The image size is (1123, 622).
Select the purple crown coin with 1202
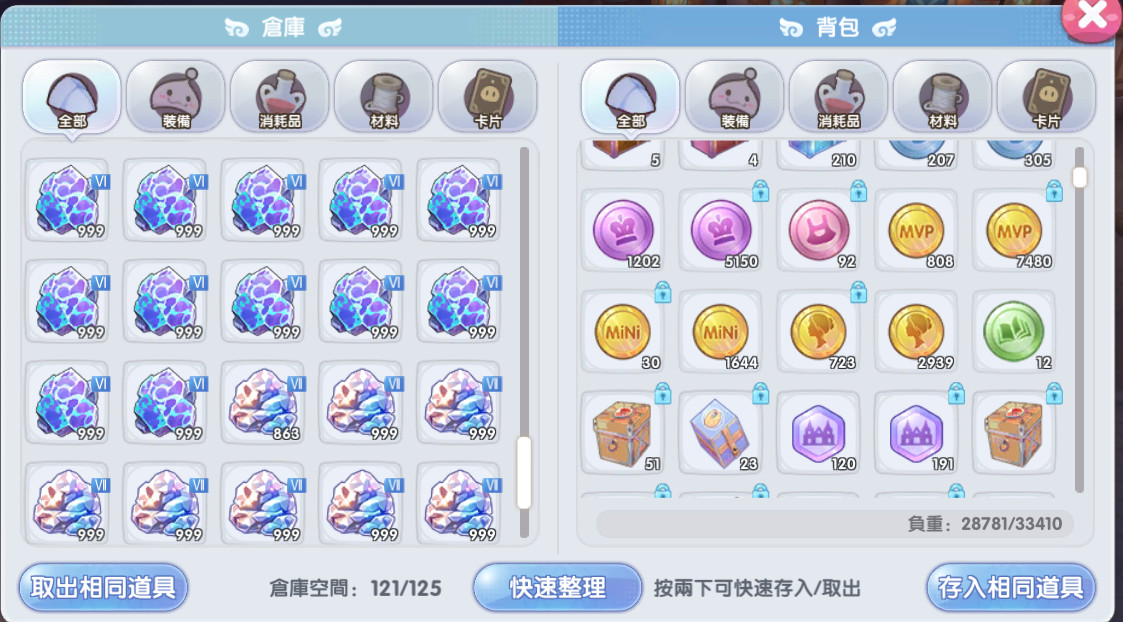(x=622, y=231)
